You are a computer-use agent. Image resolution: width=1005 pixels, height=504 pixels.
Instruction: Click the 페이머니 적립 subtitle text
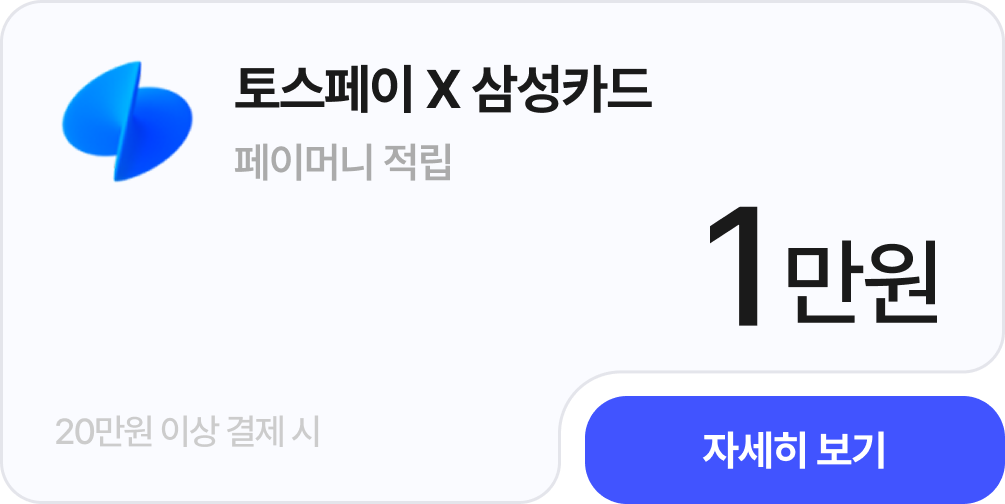343,162
